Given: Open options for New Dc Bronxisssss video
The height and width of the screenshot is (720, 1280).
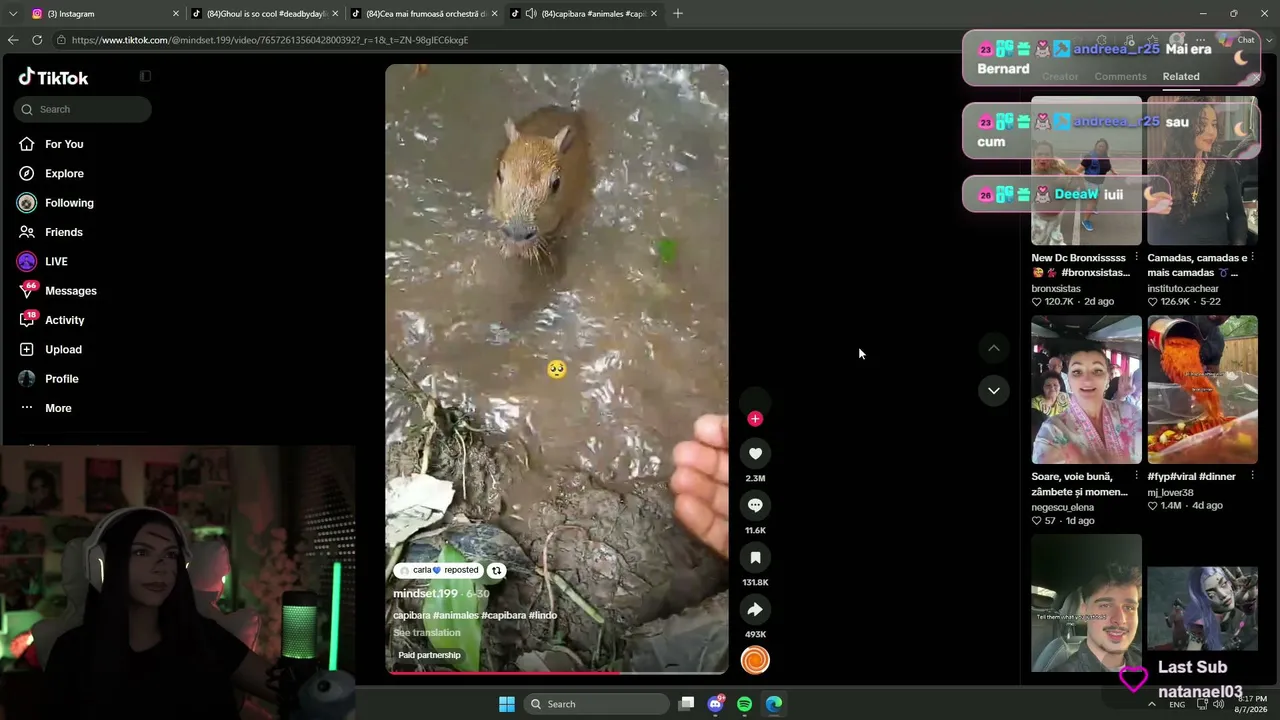Looking at the screenshot, I should tap(1136, 258).
